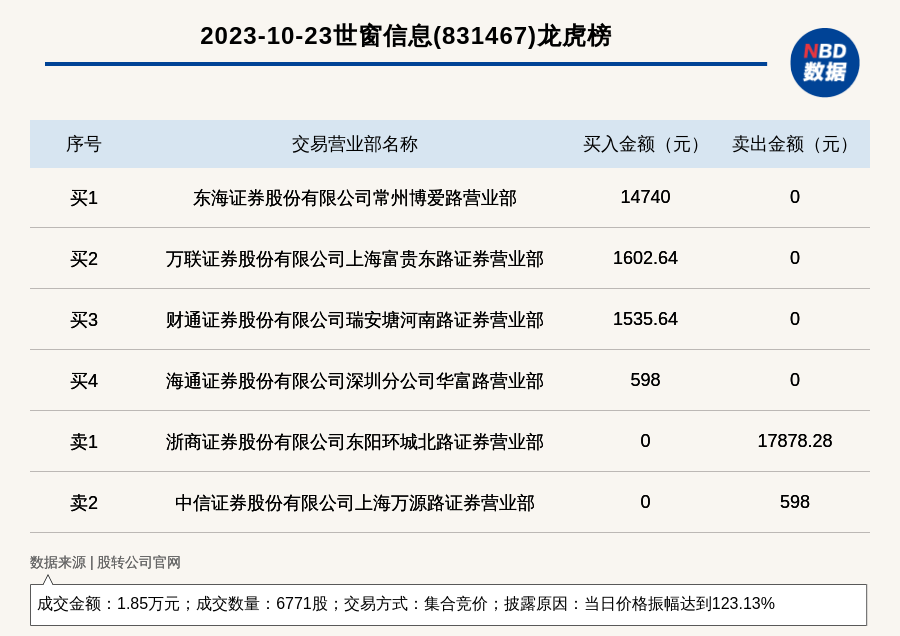Click the buy amount 1535.64
The image size is (900, 636).
coord(645,319)
